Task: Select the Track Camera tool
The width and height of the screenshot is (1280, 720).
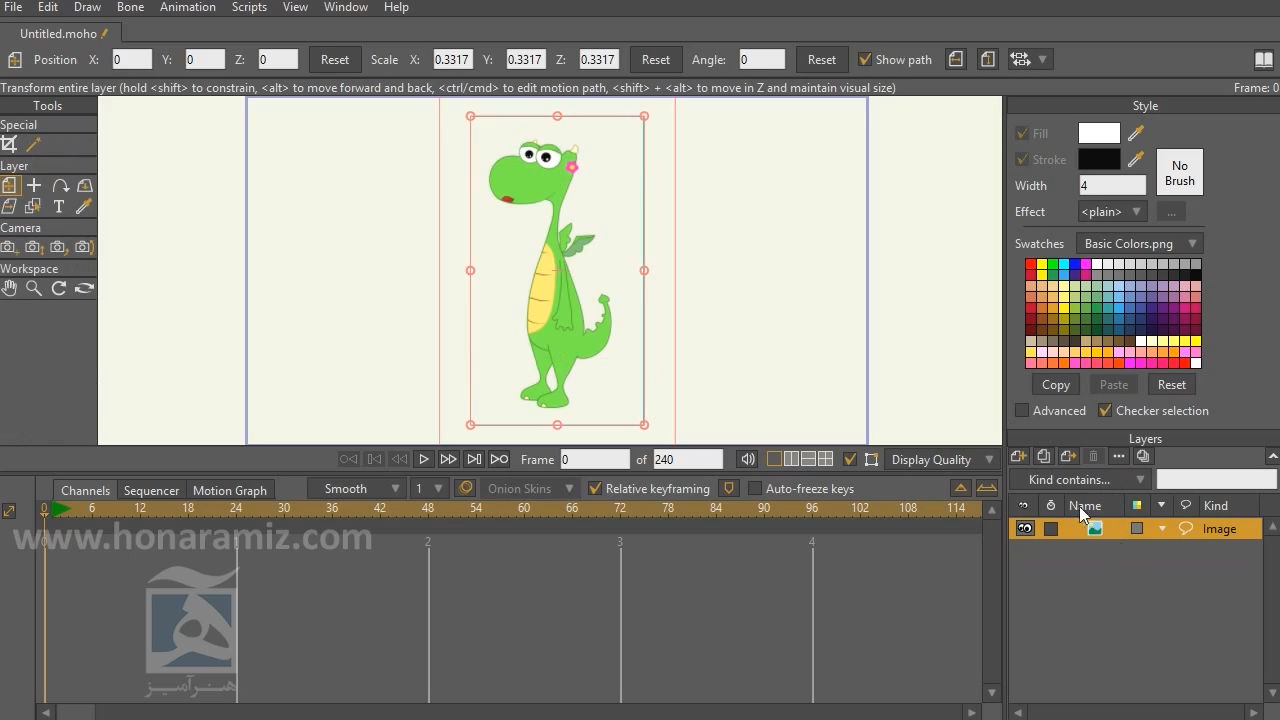Action: 9,247
